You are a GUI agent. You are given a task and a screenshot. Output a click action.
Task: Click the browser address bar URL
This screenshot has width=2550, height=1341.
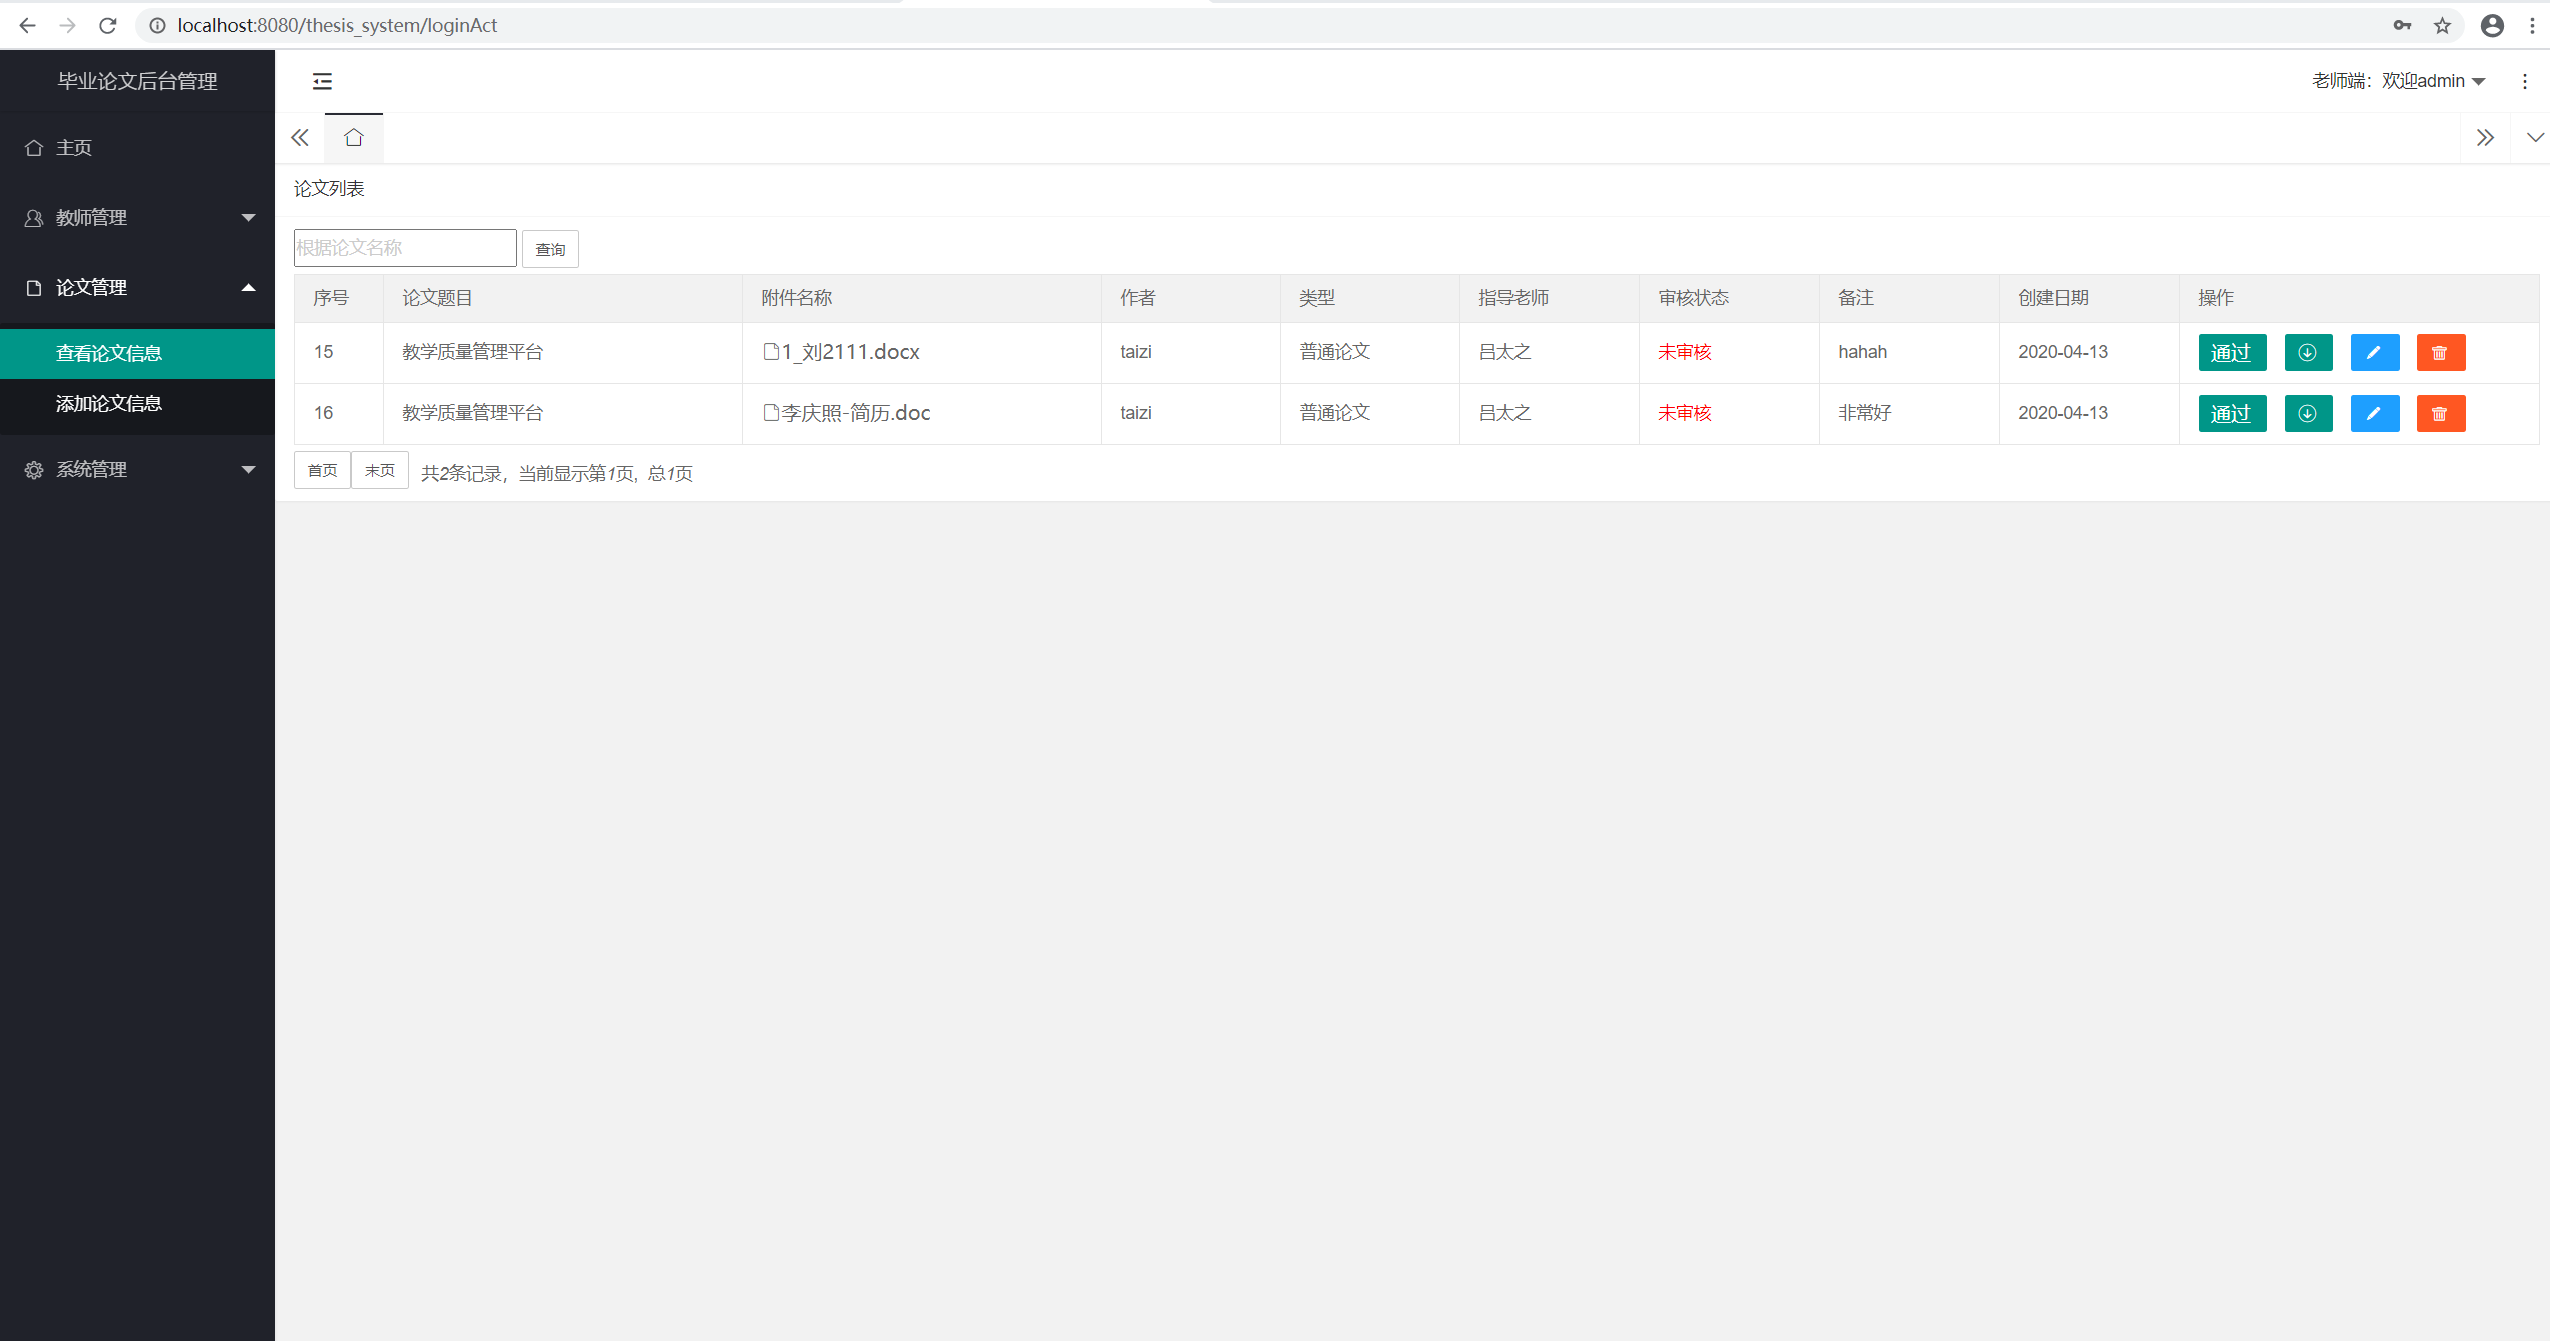point(337,25)
